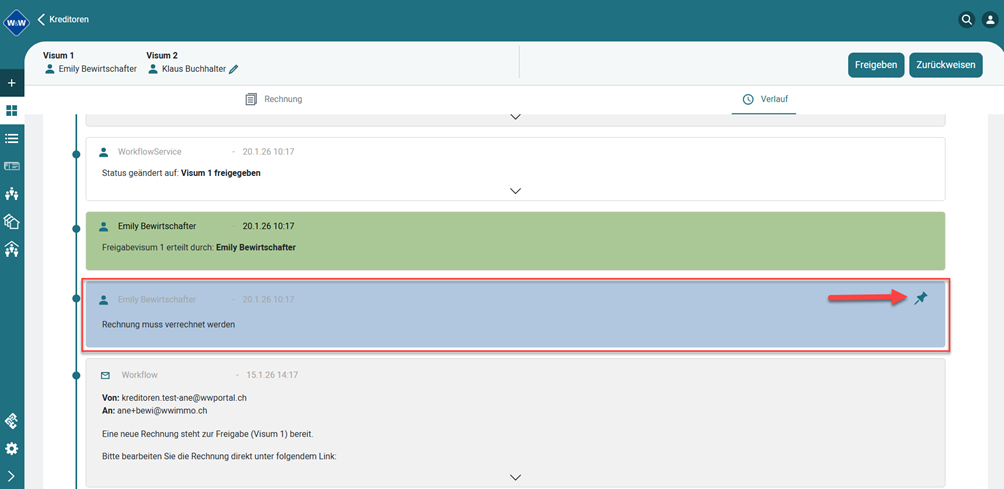Click sender address kreditoren.test-ane@wwportal.ch

(x=184, y=397)
